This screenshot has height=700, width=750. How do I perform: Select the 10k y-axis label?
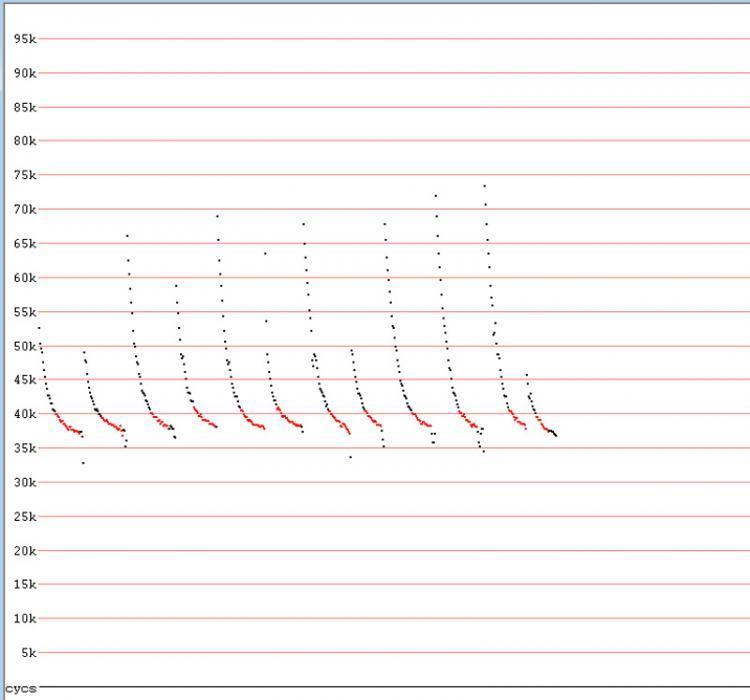coord(25,619)
